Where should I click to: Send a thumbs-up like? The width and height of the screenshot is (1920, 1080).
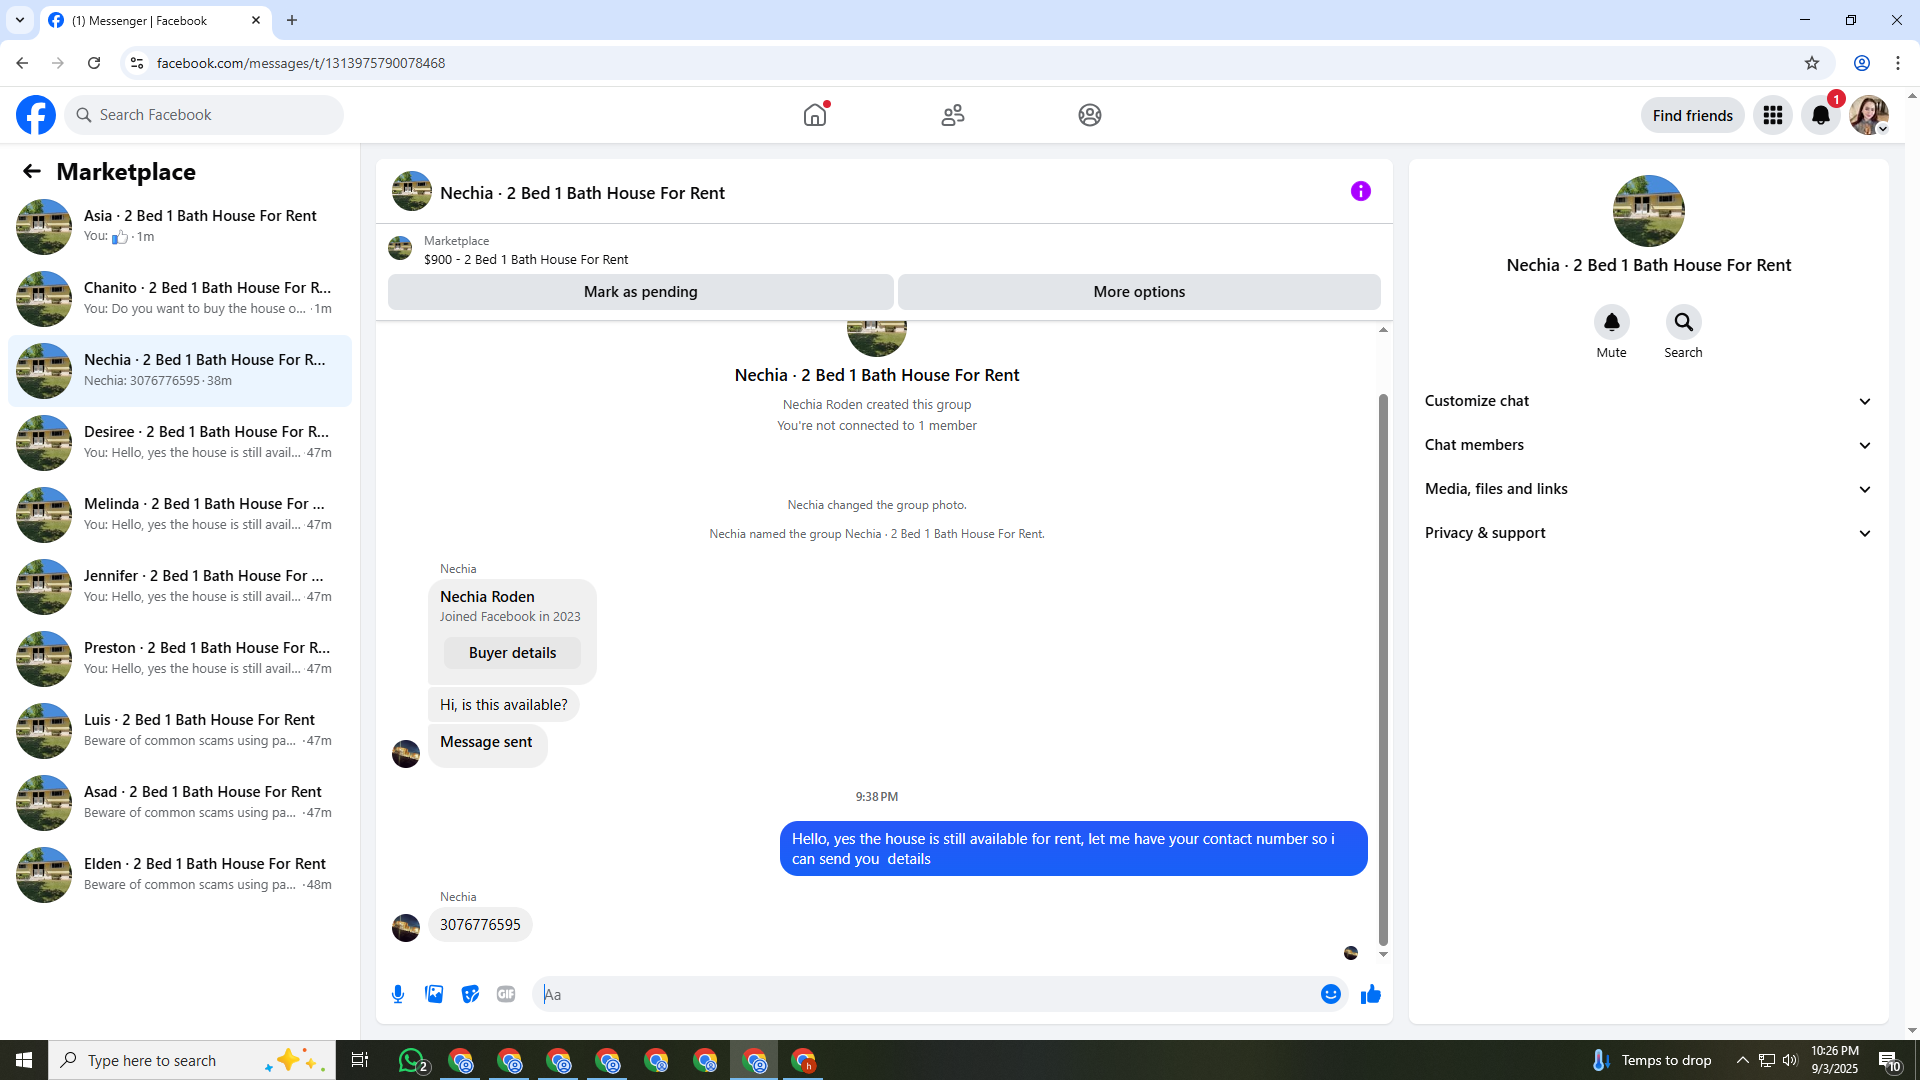pyautogui.click(x=1371, y=994)
